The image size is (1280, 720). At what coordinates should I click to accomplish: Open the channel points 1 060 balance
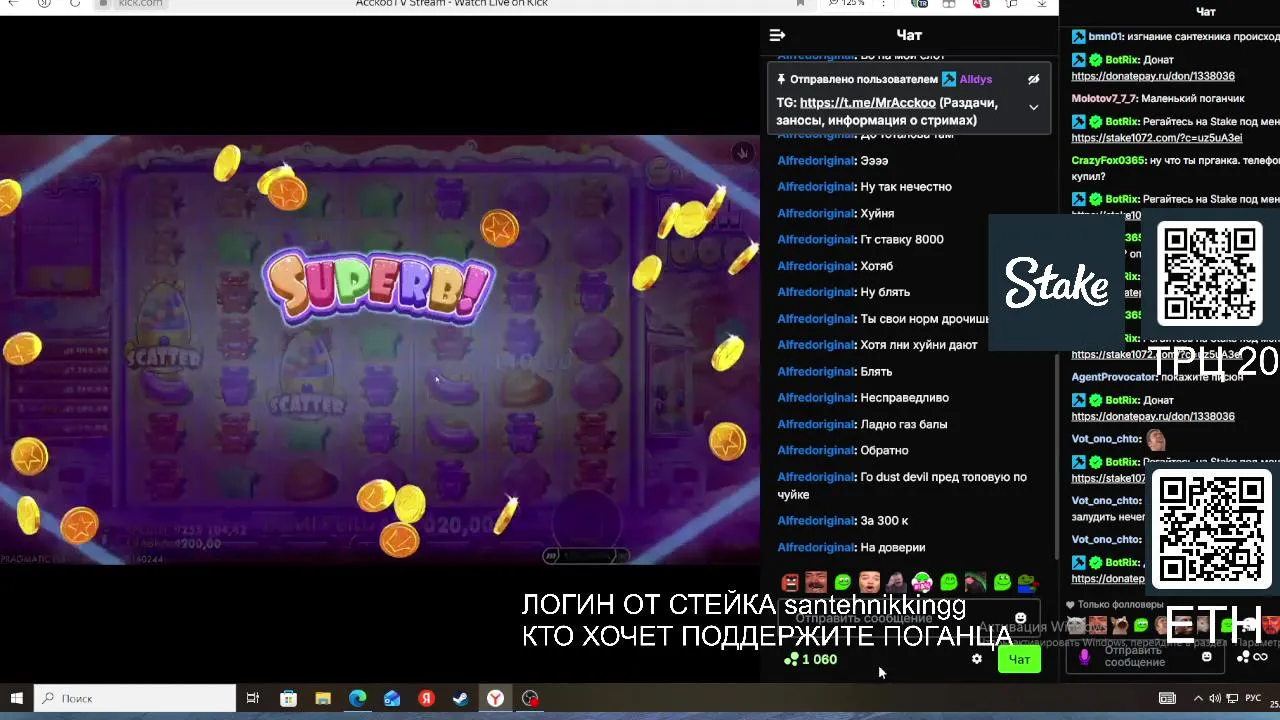point(810,659)
